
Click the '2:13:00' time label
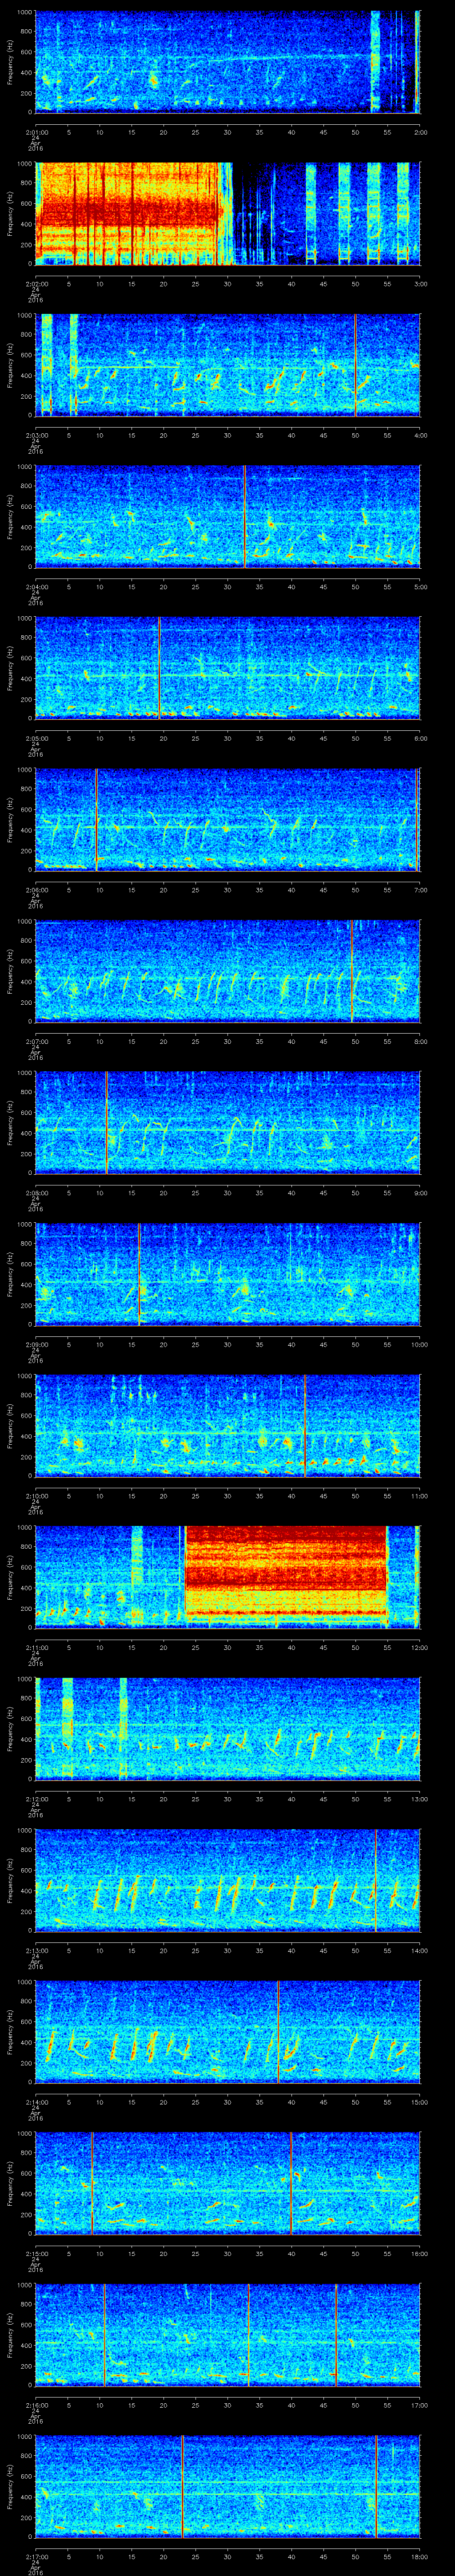[x=36, y=1950]
